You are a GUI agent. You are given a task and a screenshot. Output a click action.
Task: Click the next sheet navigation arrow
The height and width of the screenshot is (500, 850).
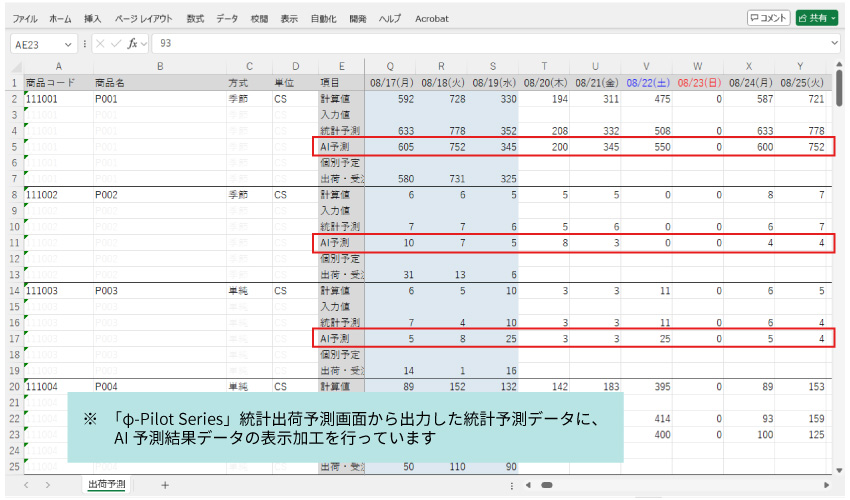[x=48, y=485]
